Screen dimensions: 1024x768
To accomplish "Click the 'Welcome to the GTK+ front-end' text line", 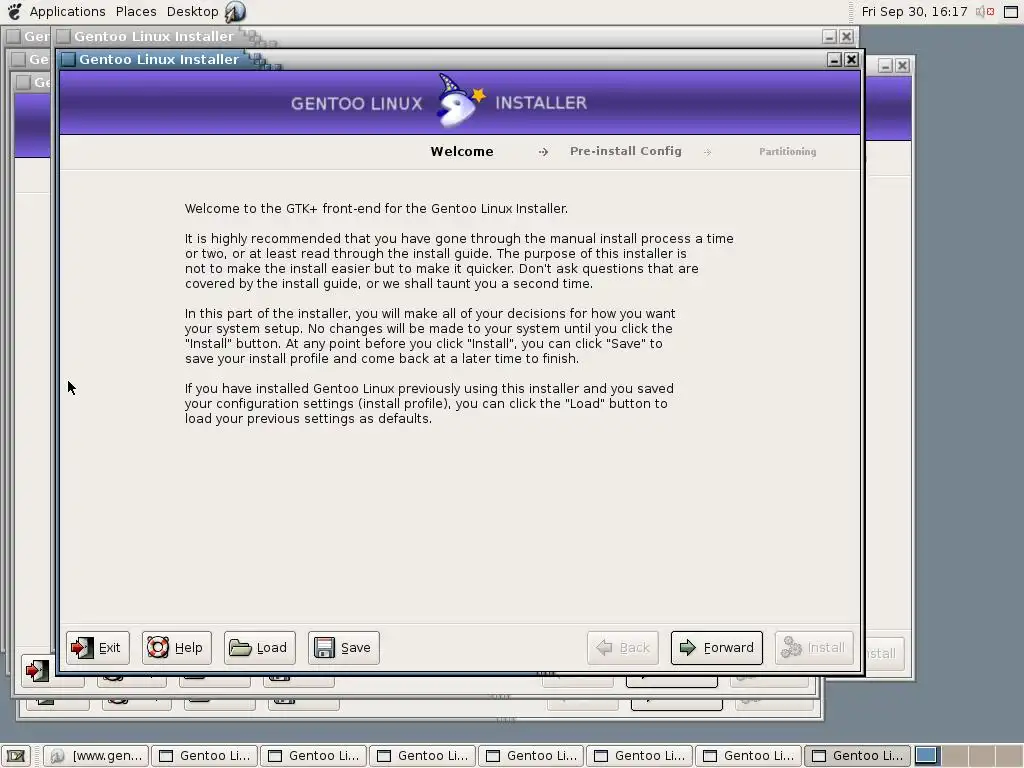I will point(376,208).
